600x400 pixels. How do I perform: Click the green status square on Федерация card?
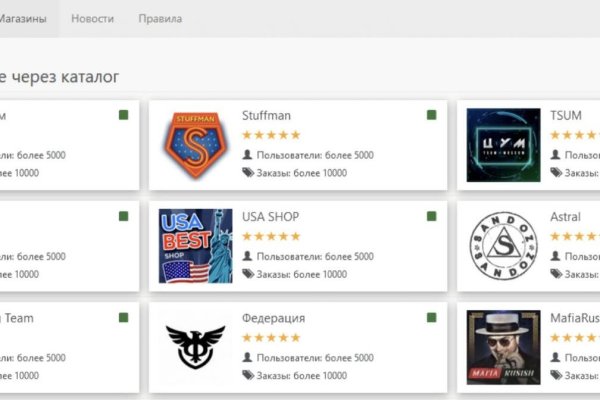coord(431,317)
